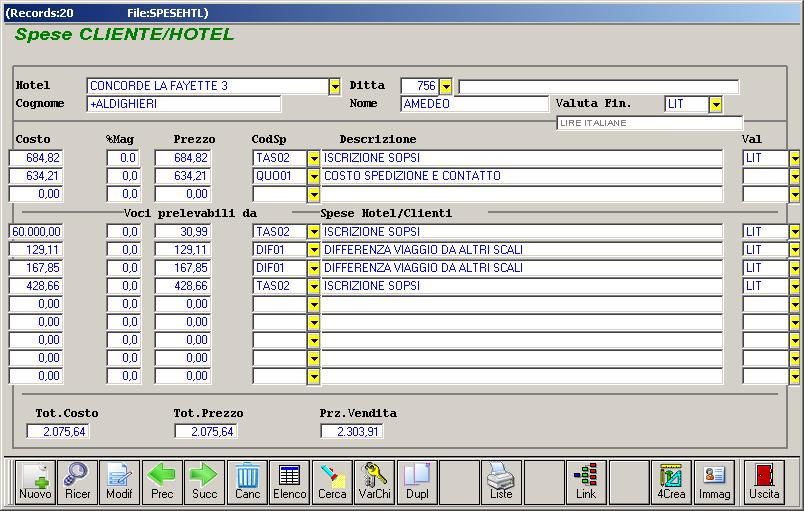Duplicate record with Dupl icon
The height and width of the screenshot is (511, 804).
coord(417,482)
